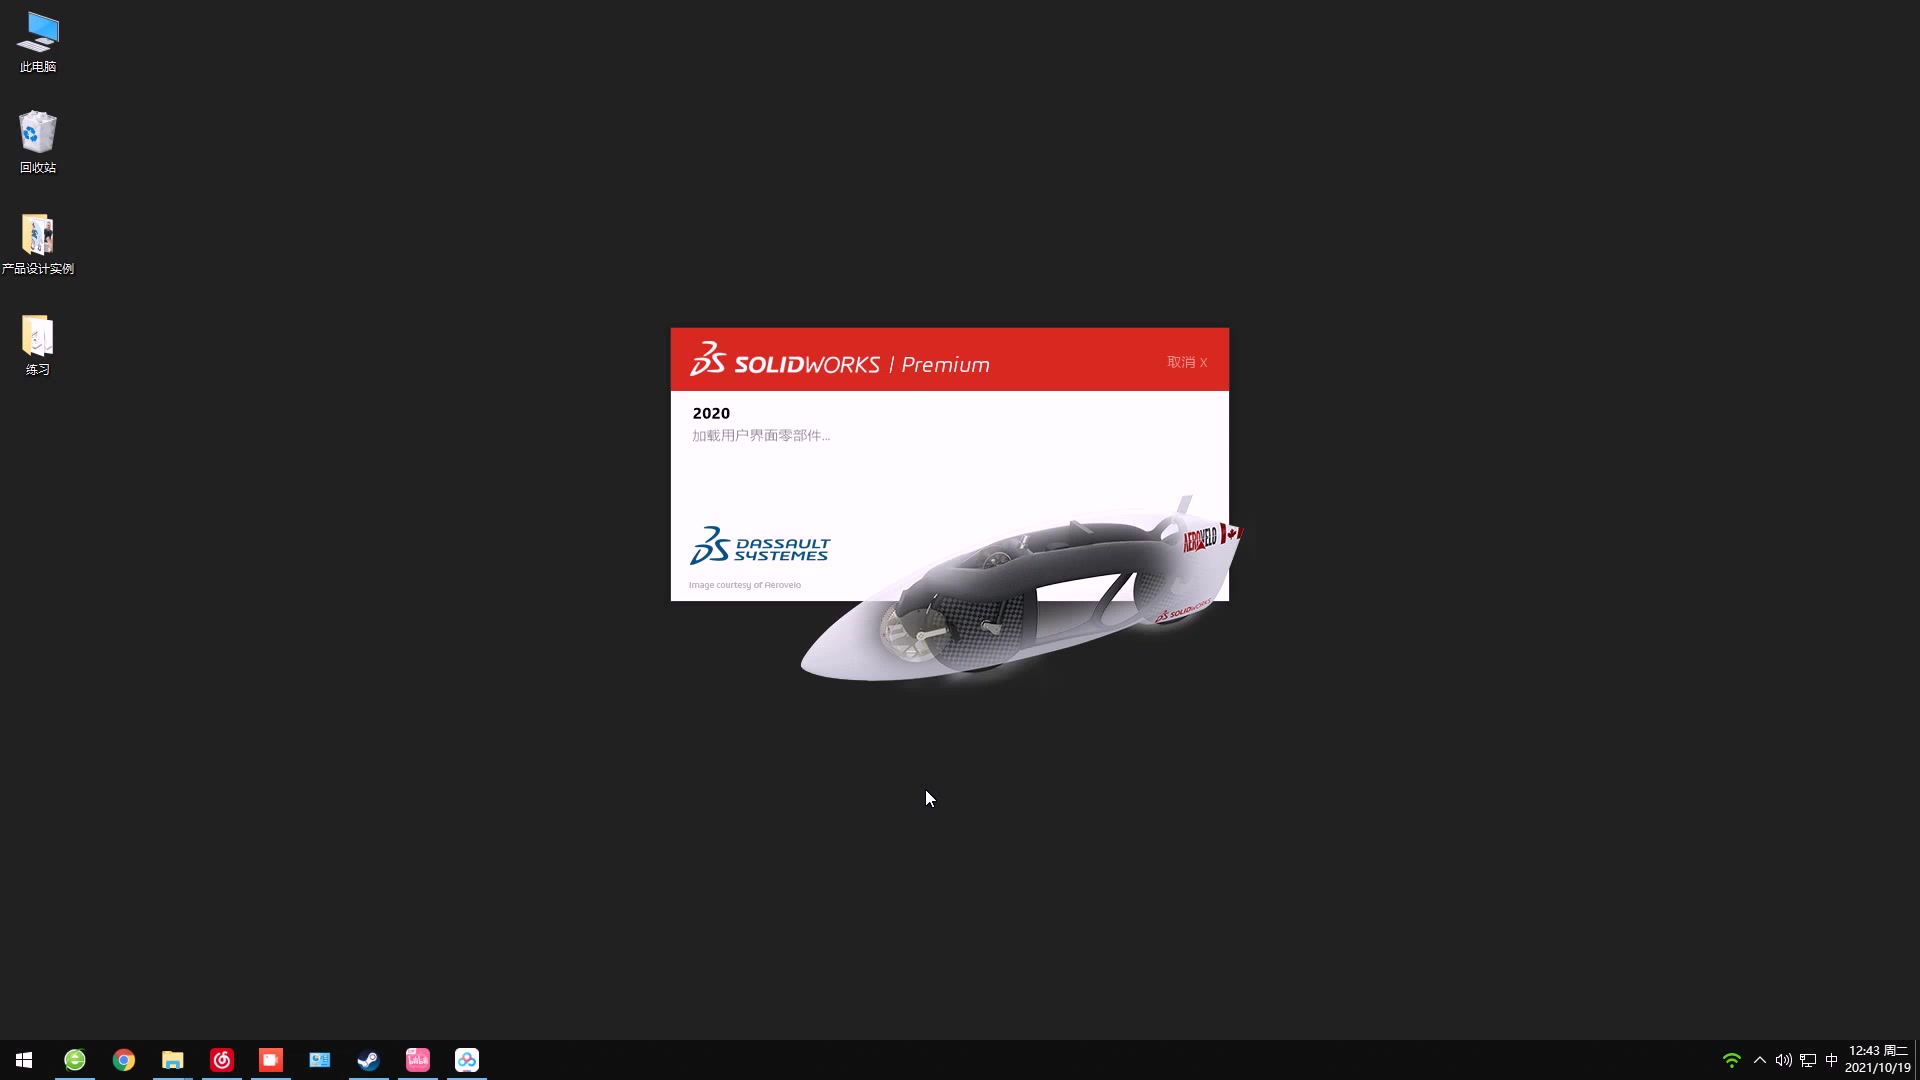Image resolution: width=1920 pixels, height=1080 pixels.
Task: Click the 加载用户界面零部件 status text
Action: click(761, 436)
